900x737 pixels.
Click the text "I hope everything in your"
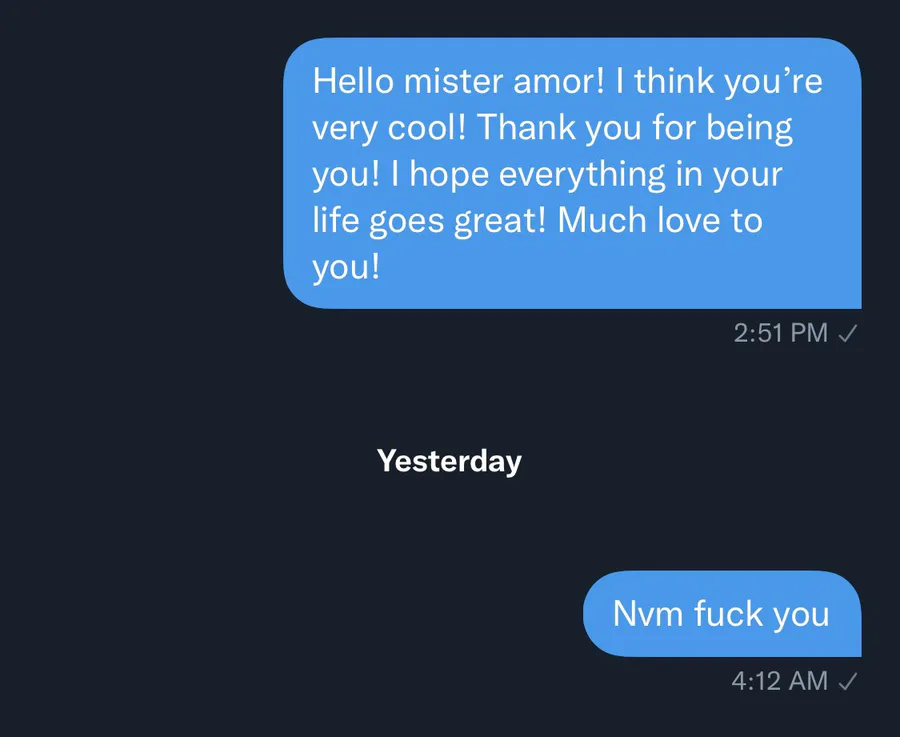586,174
